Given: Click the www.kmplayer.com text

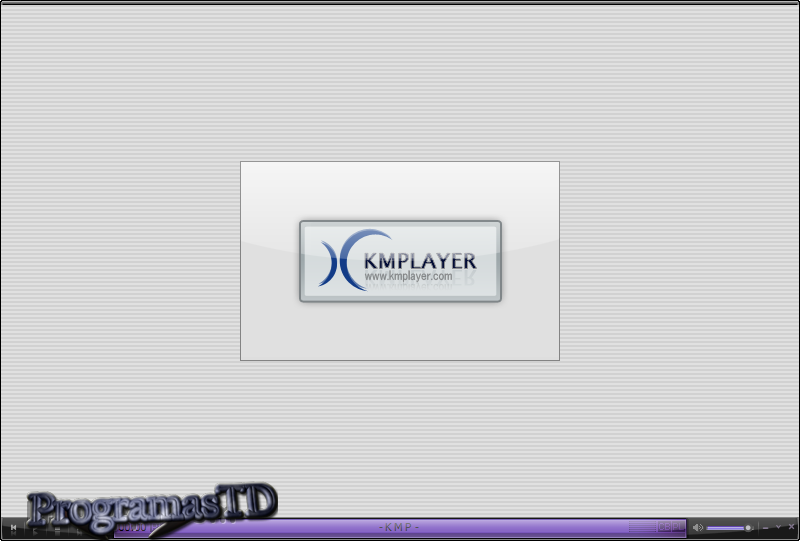Looking at the screenshot, I should (408, 276).
